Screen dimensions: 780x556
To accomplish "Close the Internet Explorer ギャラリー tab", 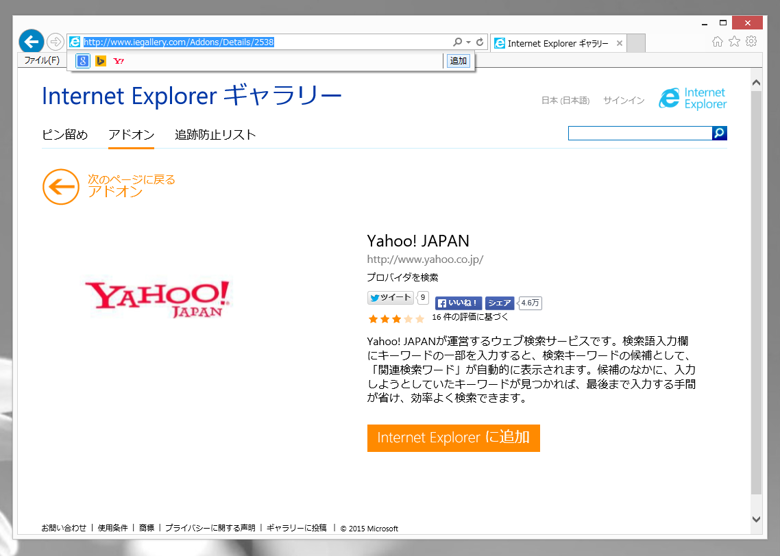I will [619, 43].
